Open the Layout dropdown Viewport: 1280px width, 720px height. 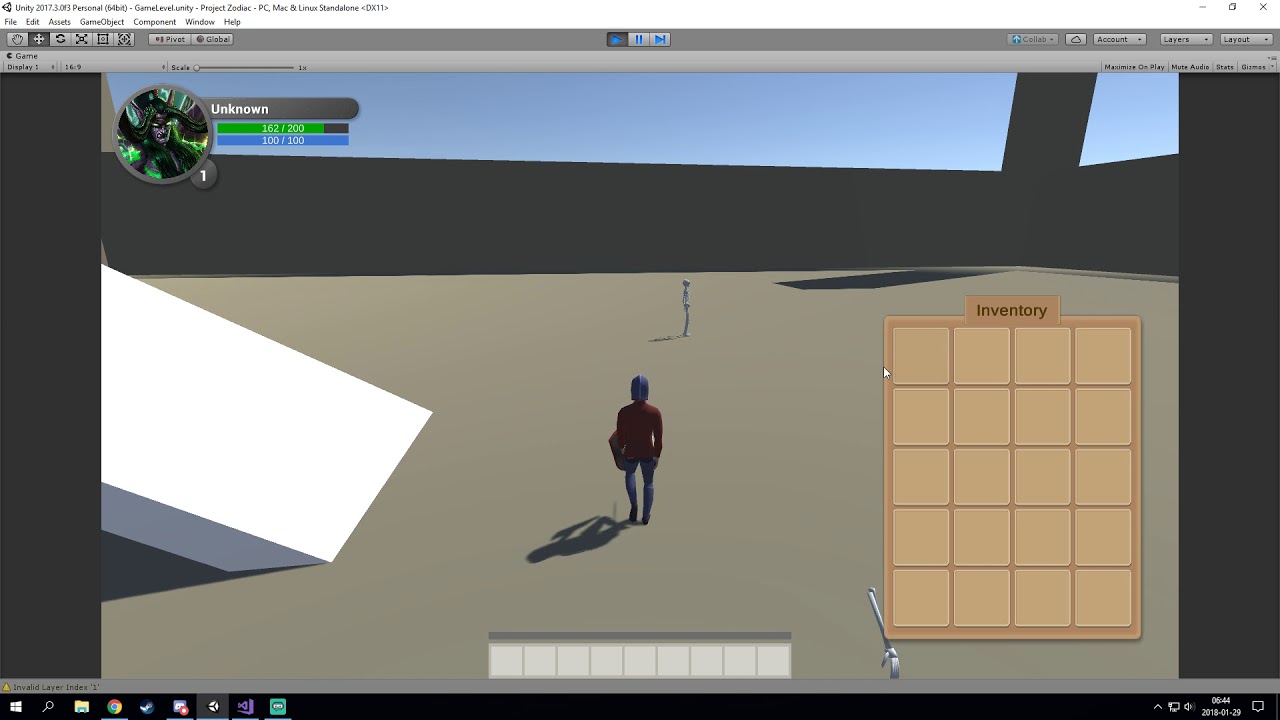[1245, 39]
